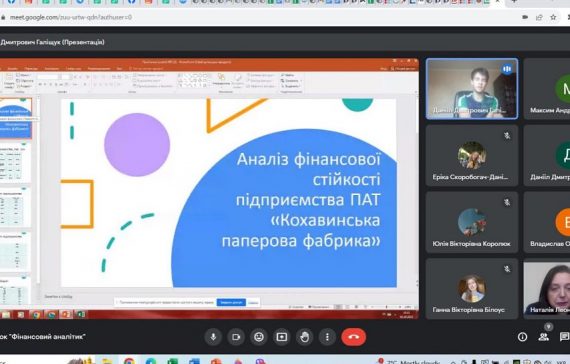Click Еріка Скоробогач participant tile
Image resolution: width=570 pixels, height=364 pixels.
[x=472, y=156]
